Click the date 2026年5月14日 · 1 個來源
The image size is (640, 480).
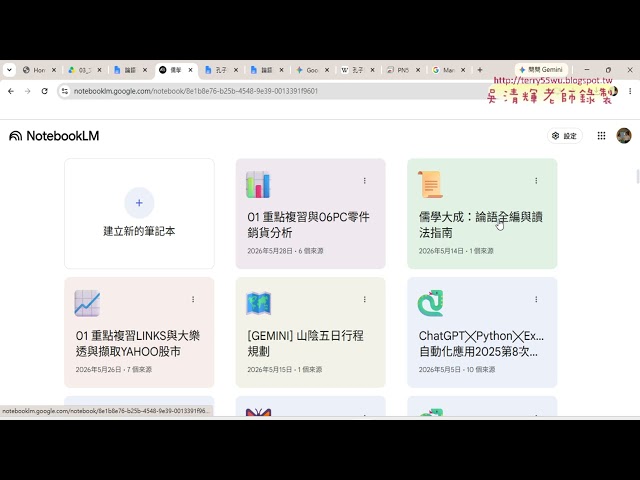pos(456,251)
